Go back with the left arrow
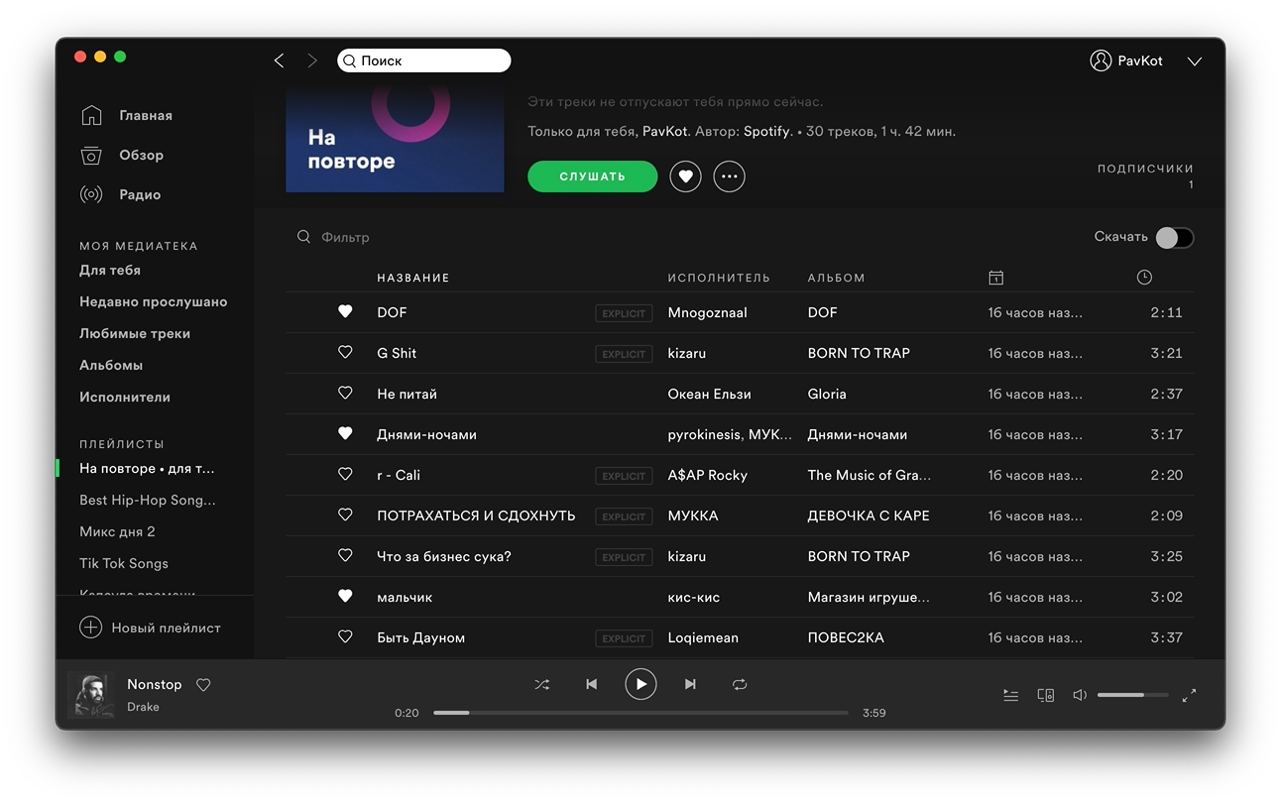 click(279, 61)
